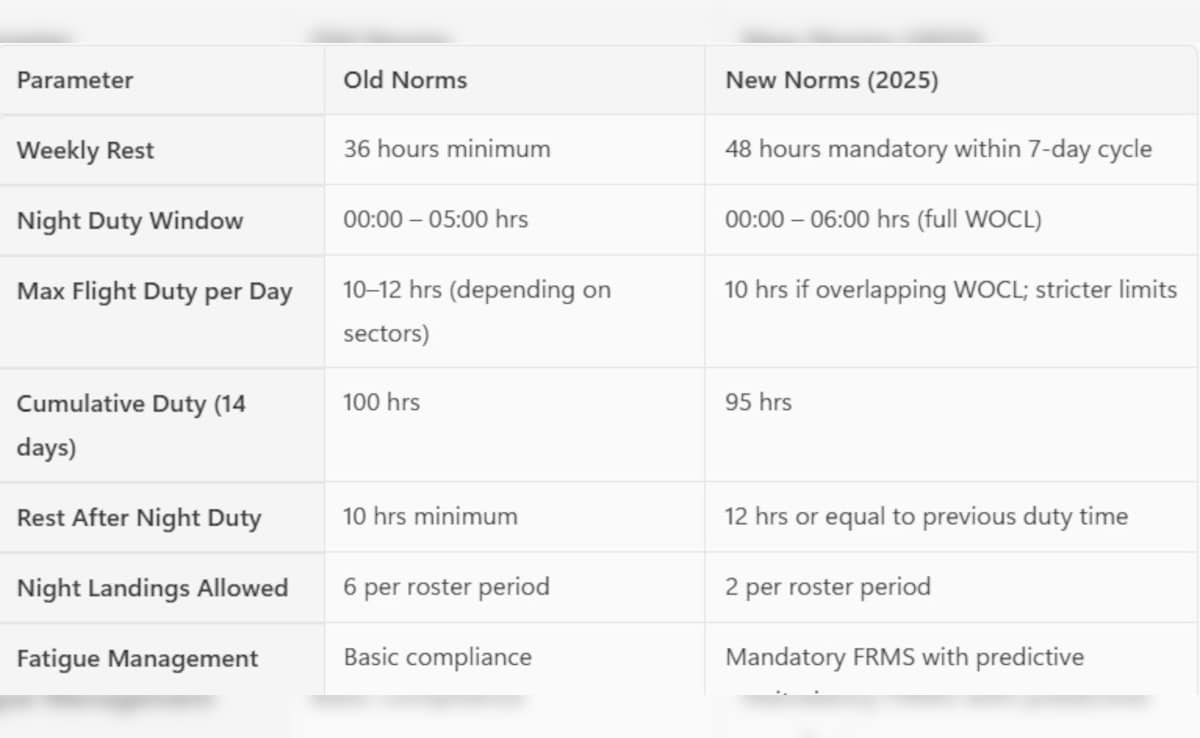
Task: Click the "95 hrs" new norm cell
Action: 758,402
